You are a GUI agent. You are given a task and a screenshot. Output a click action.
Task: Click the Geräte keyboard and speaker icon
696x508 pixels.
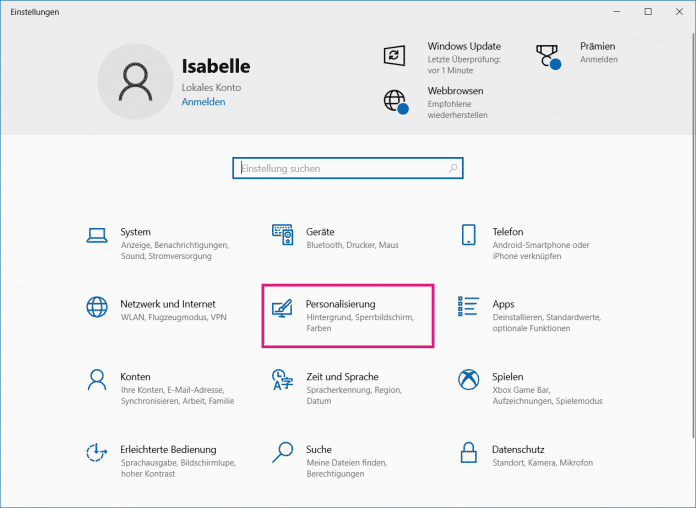pos(282,235)
